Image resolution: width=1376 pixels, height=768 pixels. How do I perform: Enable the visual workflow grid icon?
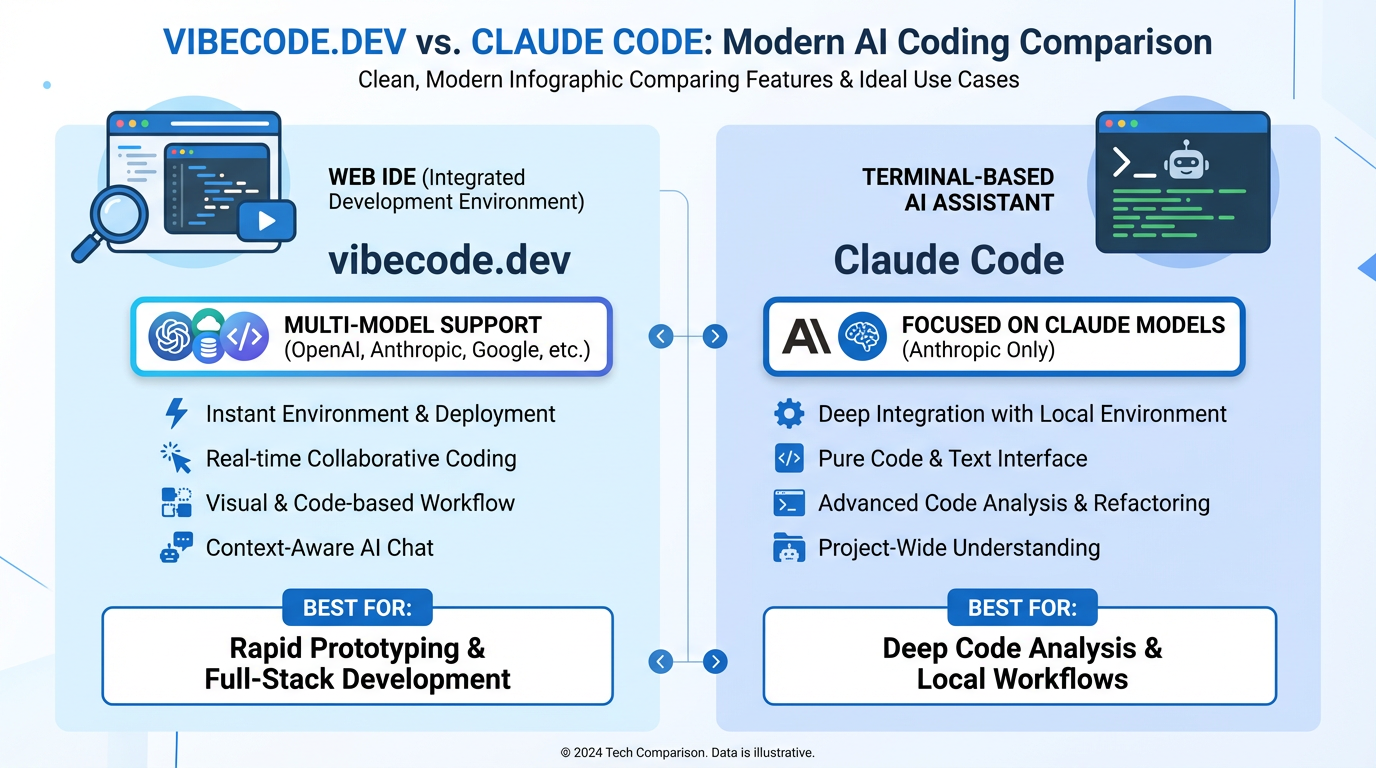(x=178, y=503)
